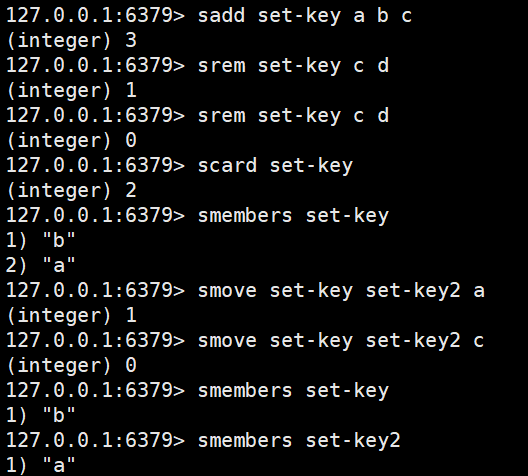Click the '(integer) 0' result after second srem

(x=72, y=140)
